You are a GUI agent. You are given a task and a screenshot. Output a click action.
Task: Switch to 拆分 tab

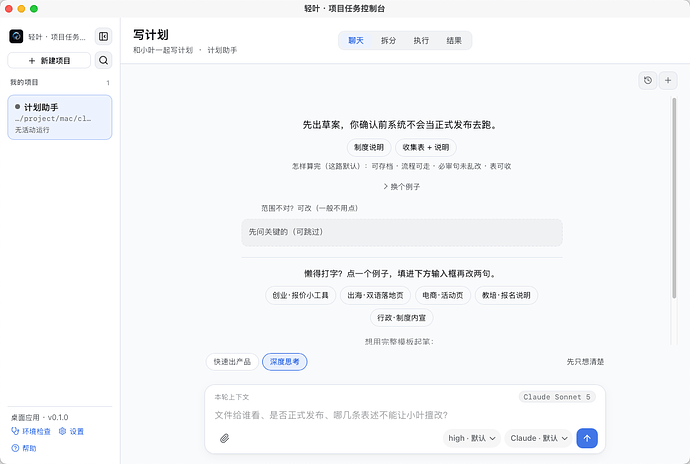pos(388,41)
